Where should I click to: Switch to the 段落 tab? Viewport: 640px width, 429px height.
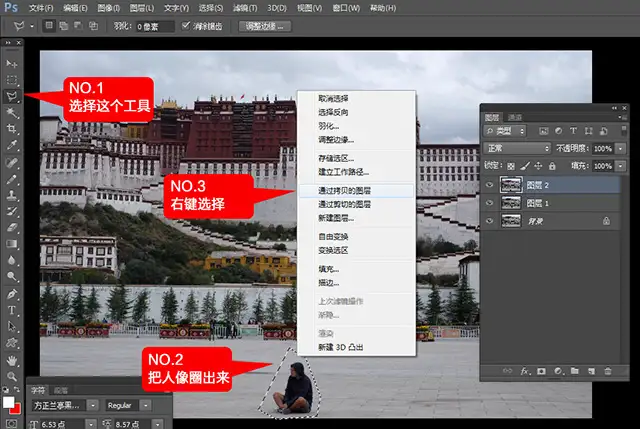click(61, 391)
